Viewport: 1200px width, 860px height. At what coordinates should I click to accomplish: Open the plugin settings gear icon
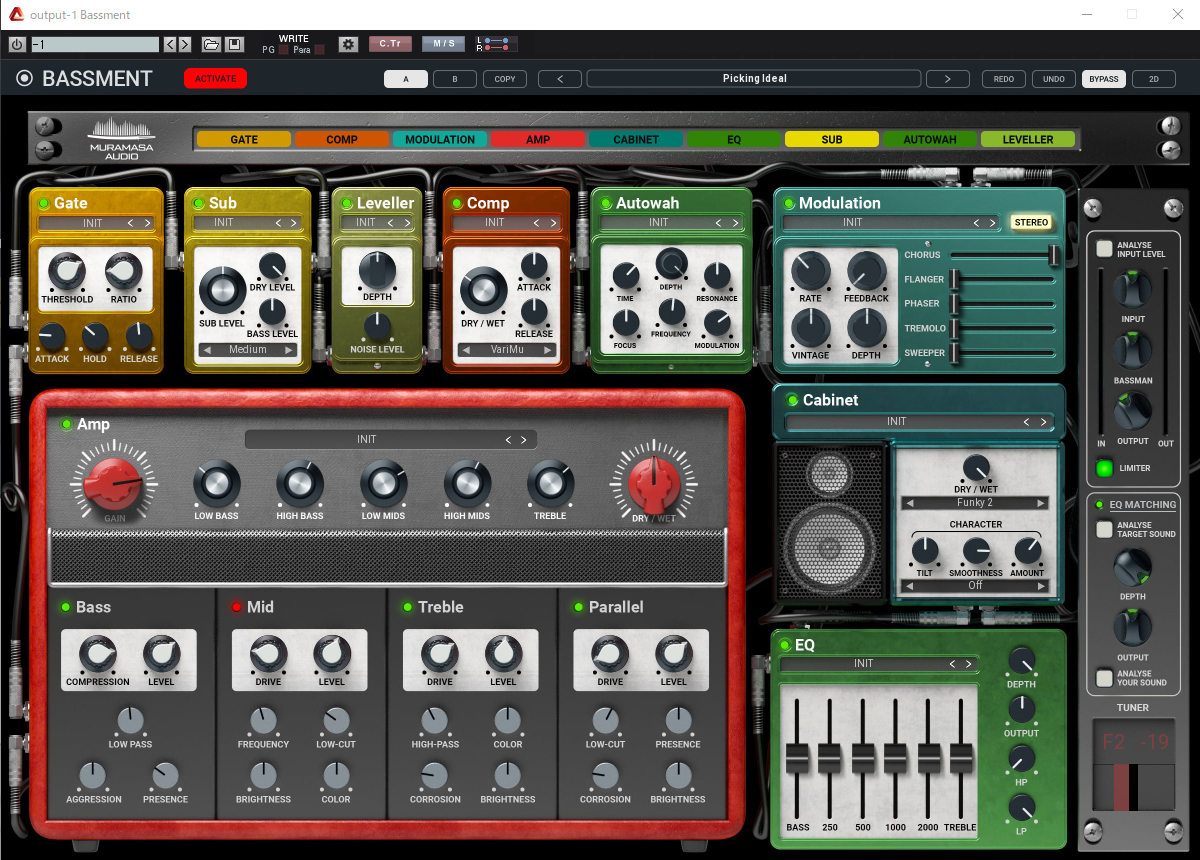pos(348,45)
